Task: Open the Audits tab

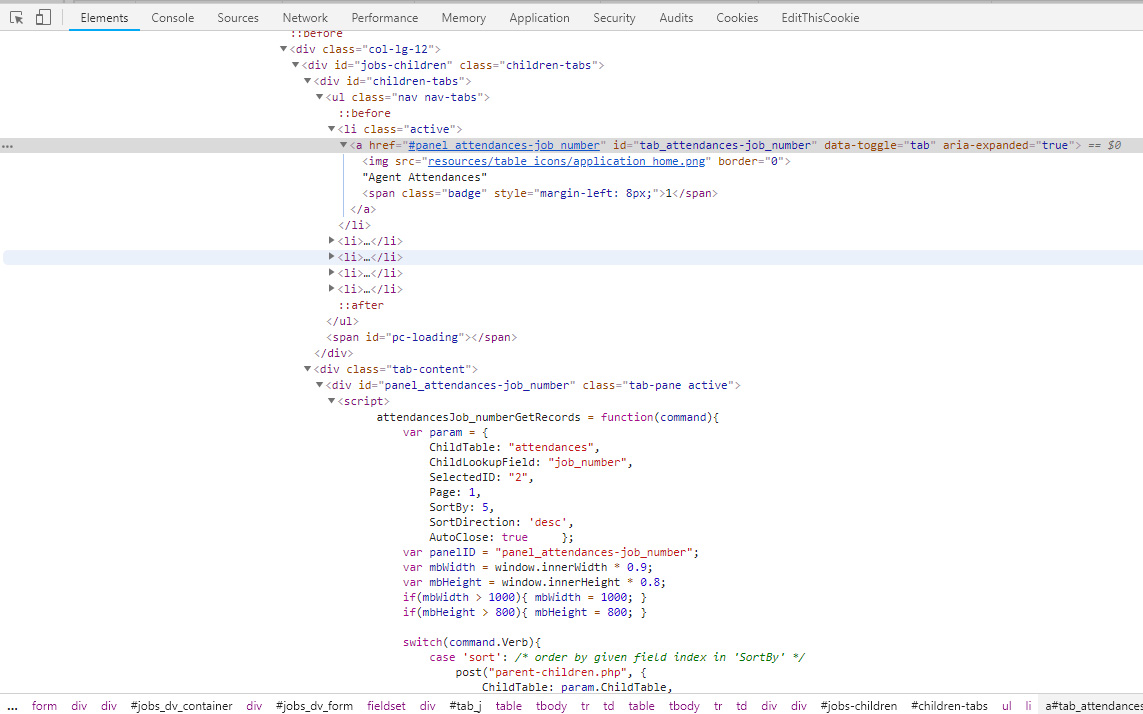Action: click(676, 18)
